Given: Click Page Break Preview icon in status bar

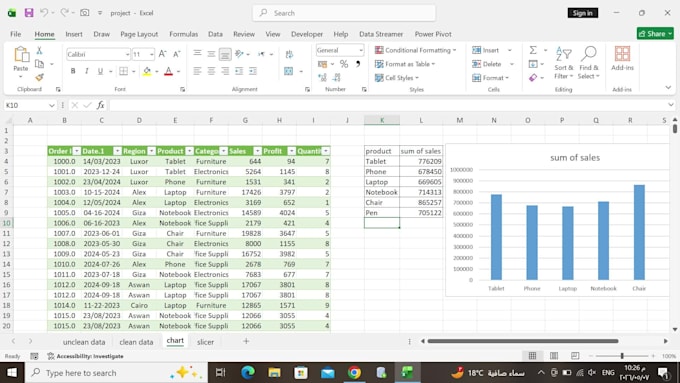Looking at the screenshot, I should pyautogui.click(x=575, y=356).
